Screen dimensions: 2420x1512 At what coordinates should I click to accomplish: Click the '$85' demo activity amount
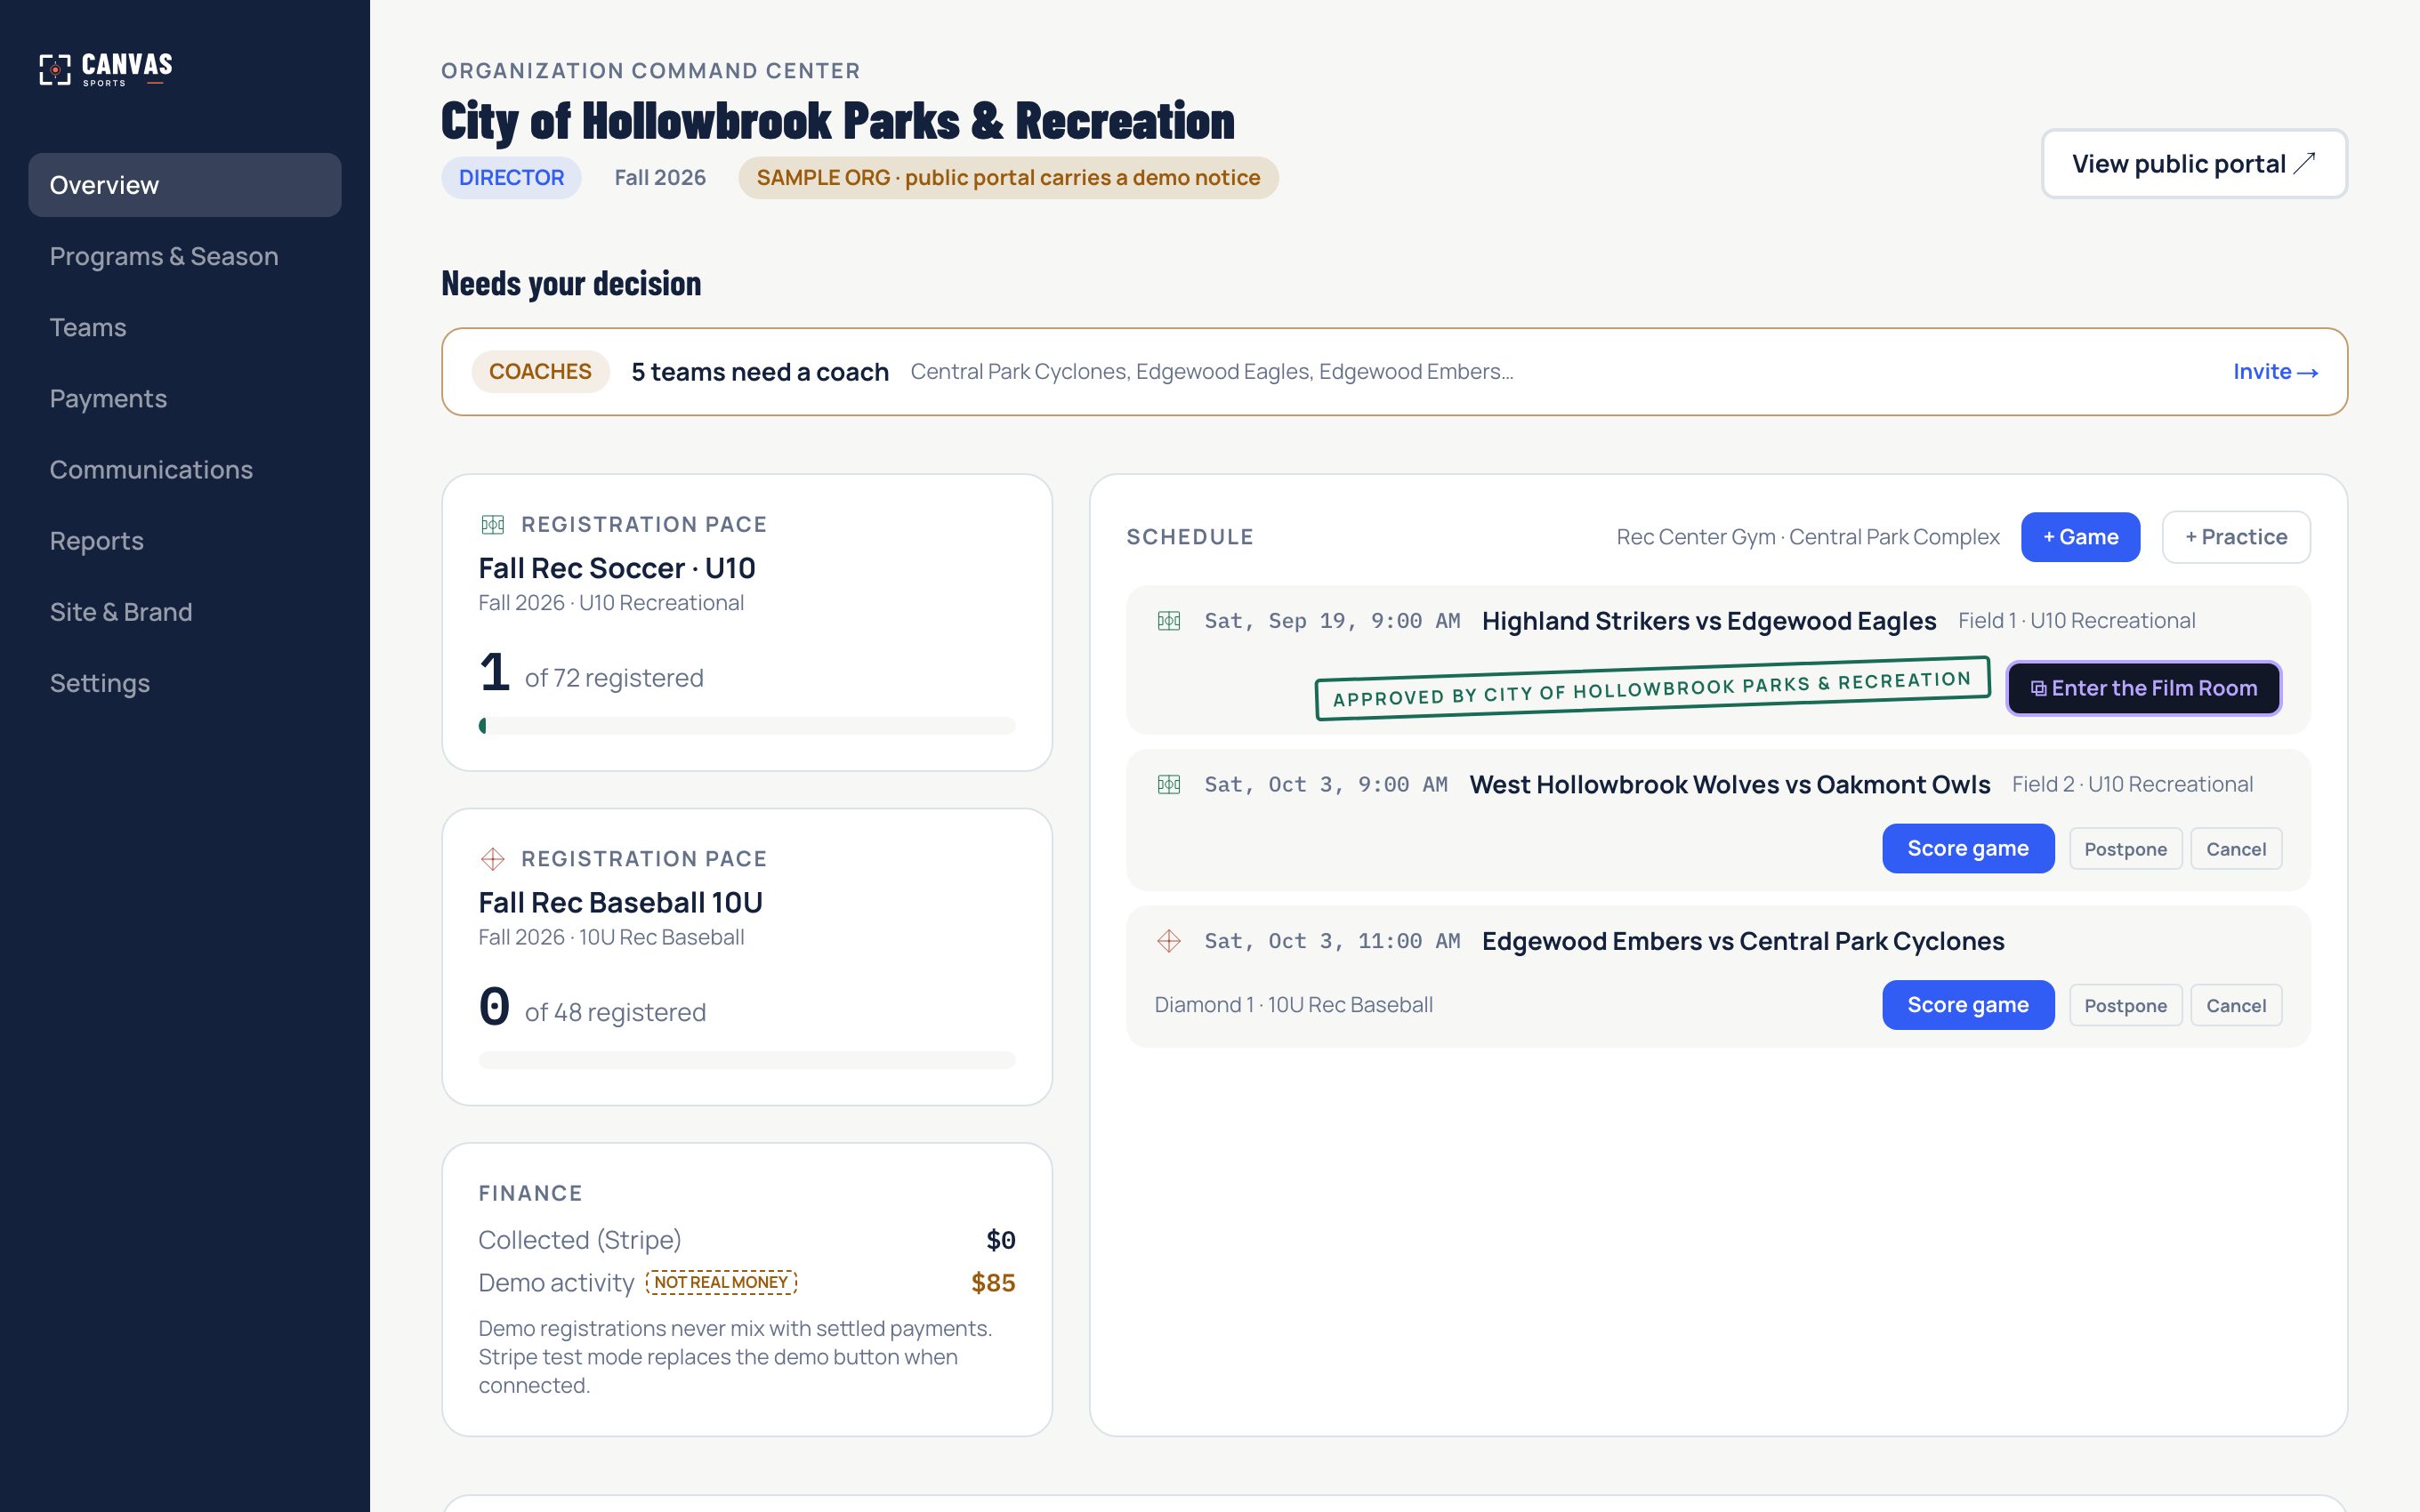click(993, 1283)
